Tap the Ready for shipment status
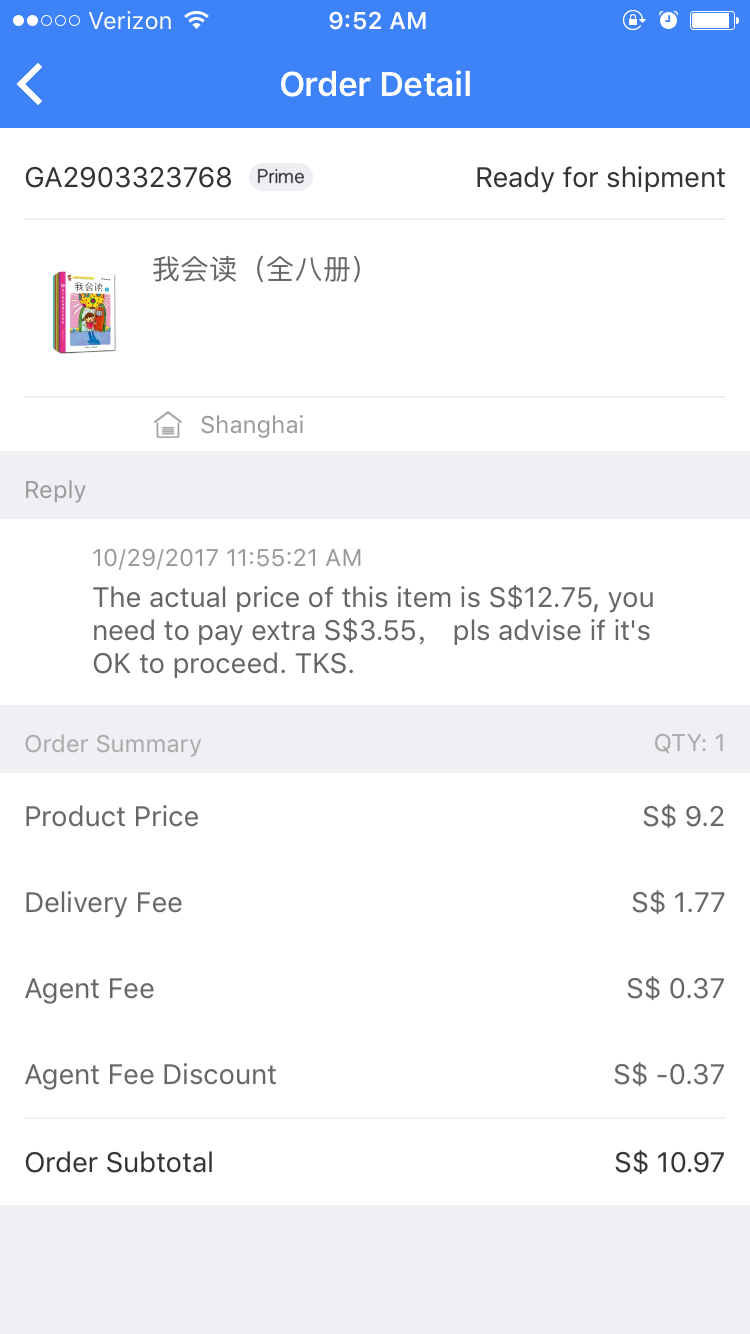 pos(600,178)
